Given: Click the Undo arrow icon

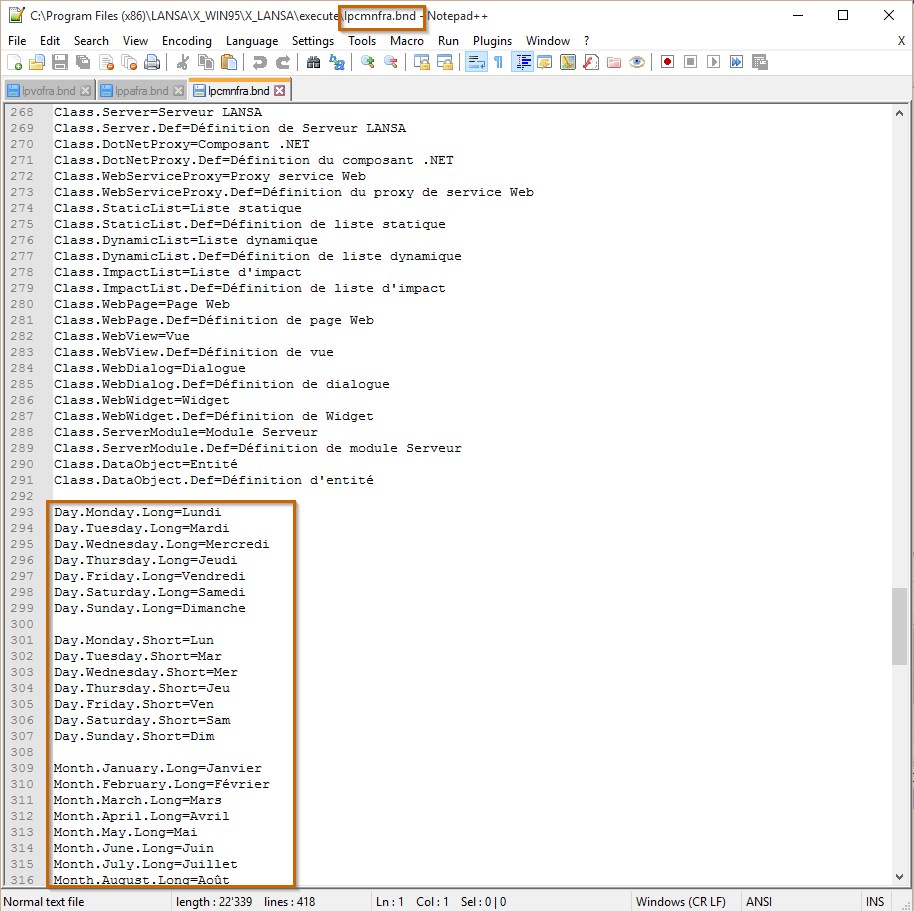Looking at the screenshot, I should pos(260,62).
